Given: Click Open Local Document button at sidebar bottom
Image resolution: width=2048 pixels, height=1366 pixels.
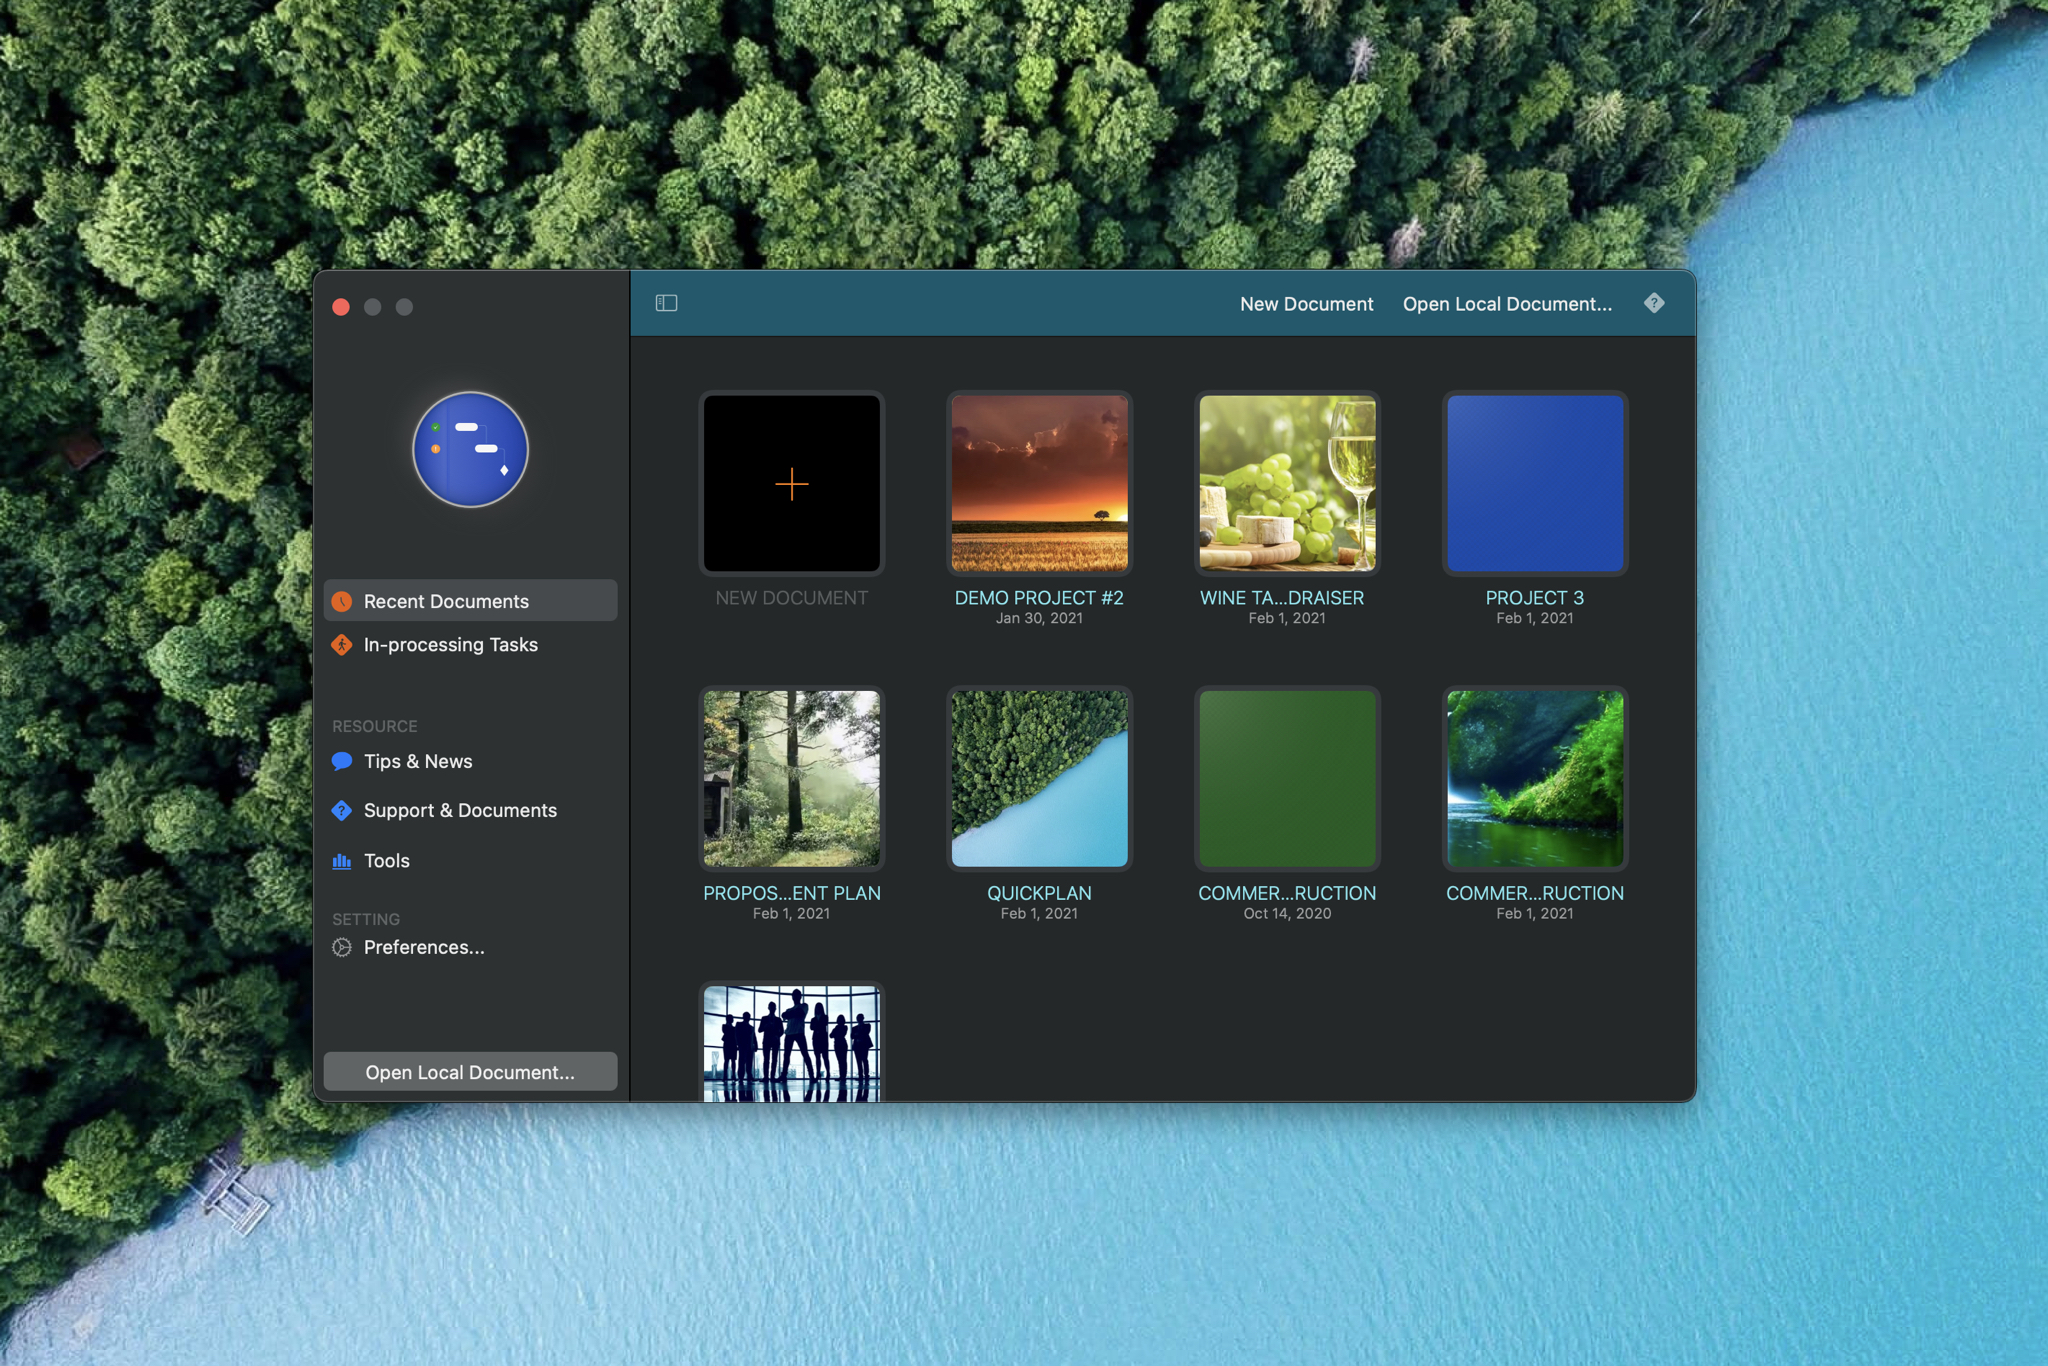Looking at the screenshot, I should click(470, 1072).
